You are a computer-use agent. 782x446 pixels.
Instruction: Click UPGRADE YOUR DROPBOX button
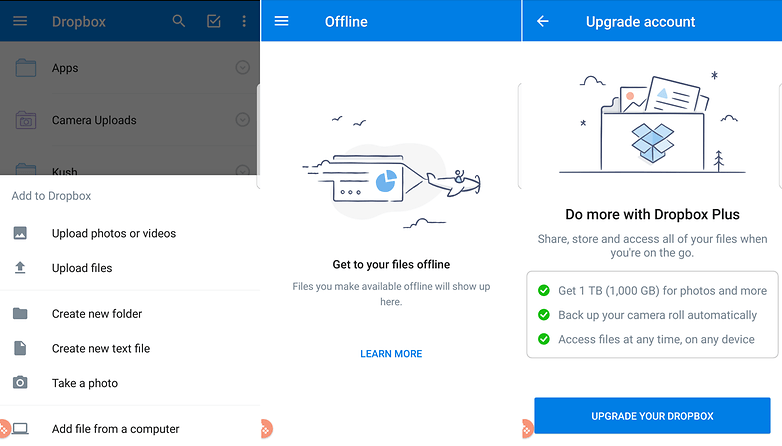(652, 416)
